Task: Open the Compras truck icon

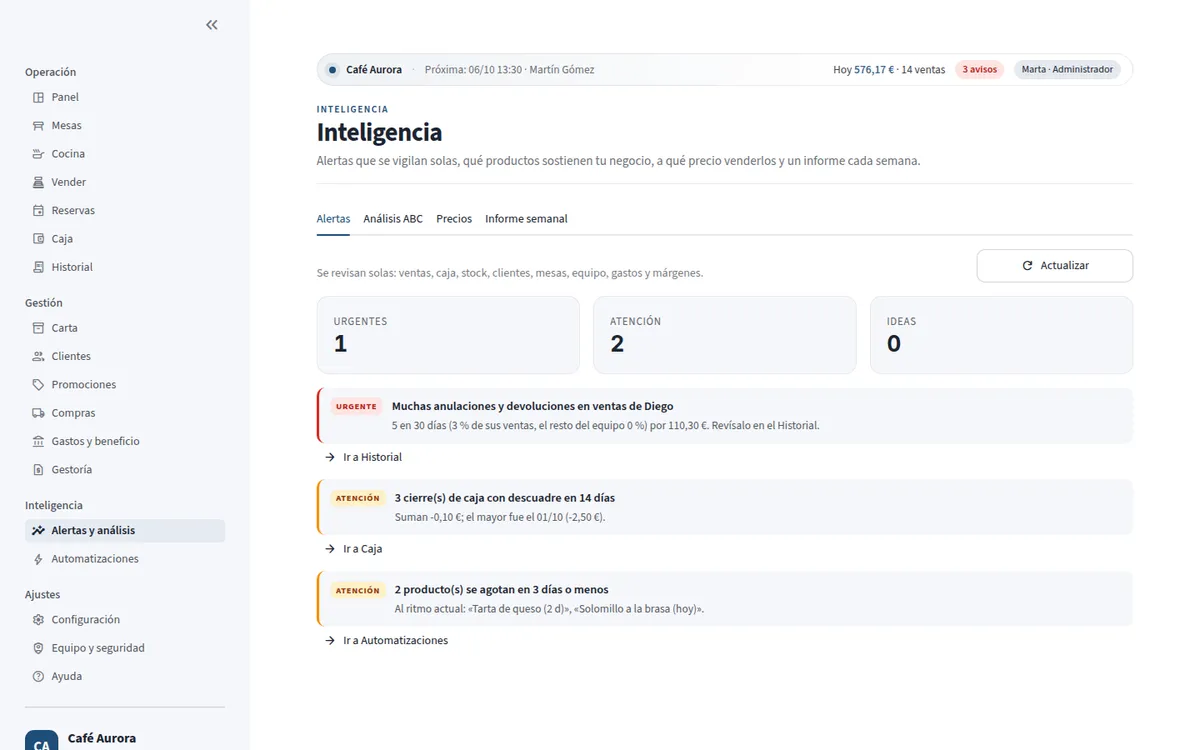Action: (38, 413)
